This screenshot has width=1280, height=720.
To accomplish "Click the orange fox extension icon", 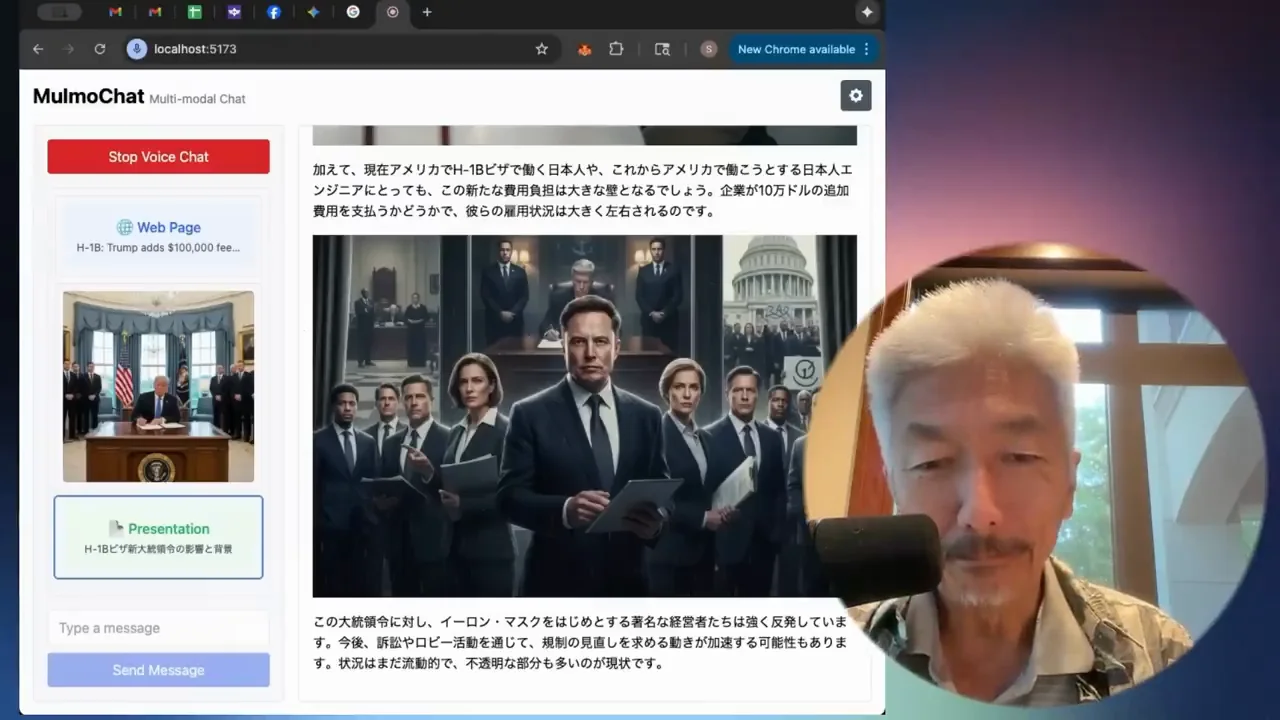I will (585, 49).
